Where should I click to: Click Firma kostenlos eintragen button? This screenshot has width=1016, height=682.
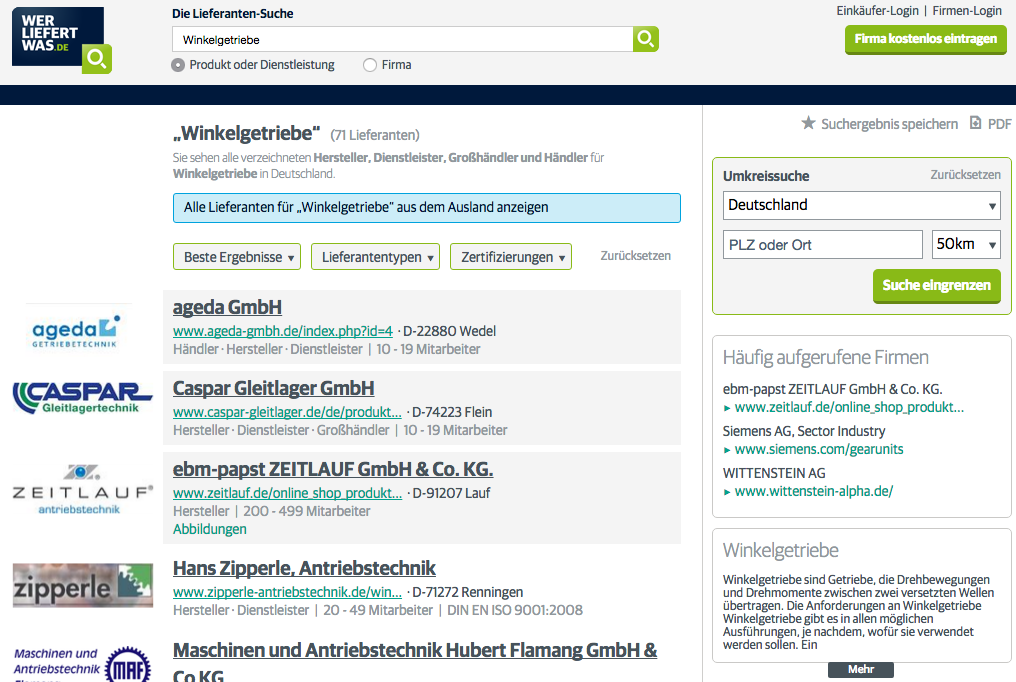926,40
